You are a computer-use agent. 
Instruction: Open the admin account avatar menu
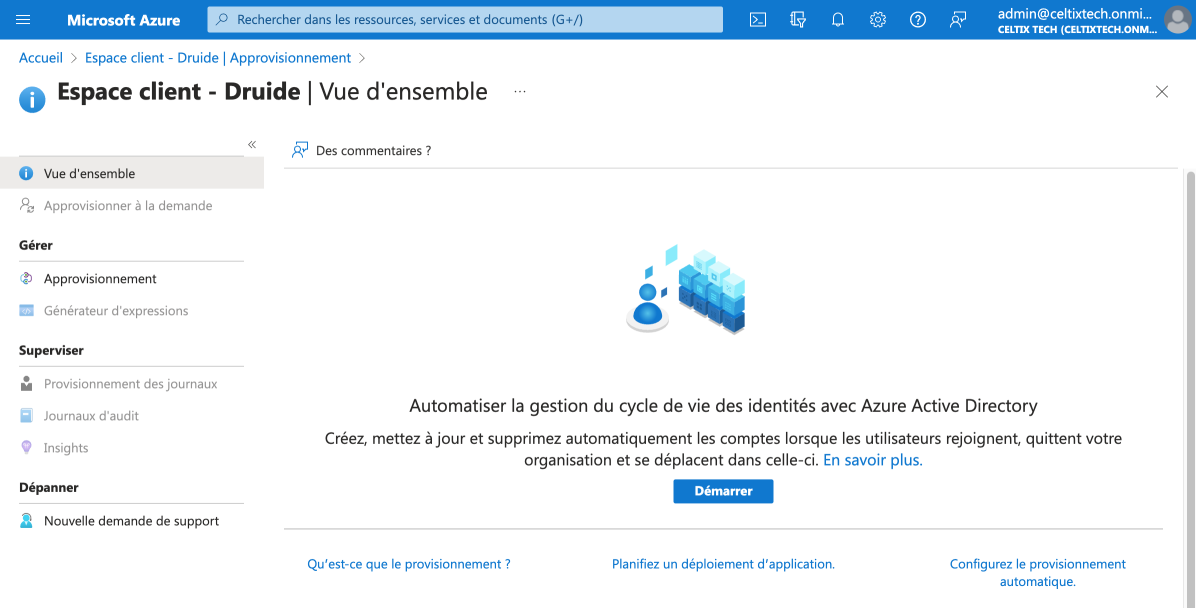tap(1178, 20)
